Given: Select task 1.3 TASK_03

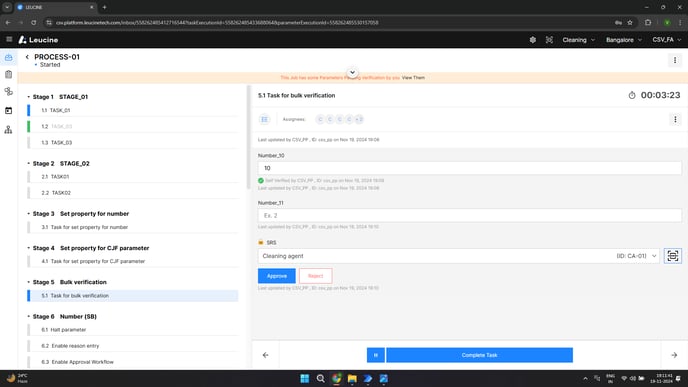Looking at the screenshot, I should [133, 143].
